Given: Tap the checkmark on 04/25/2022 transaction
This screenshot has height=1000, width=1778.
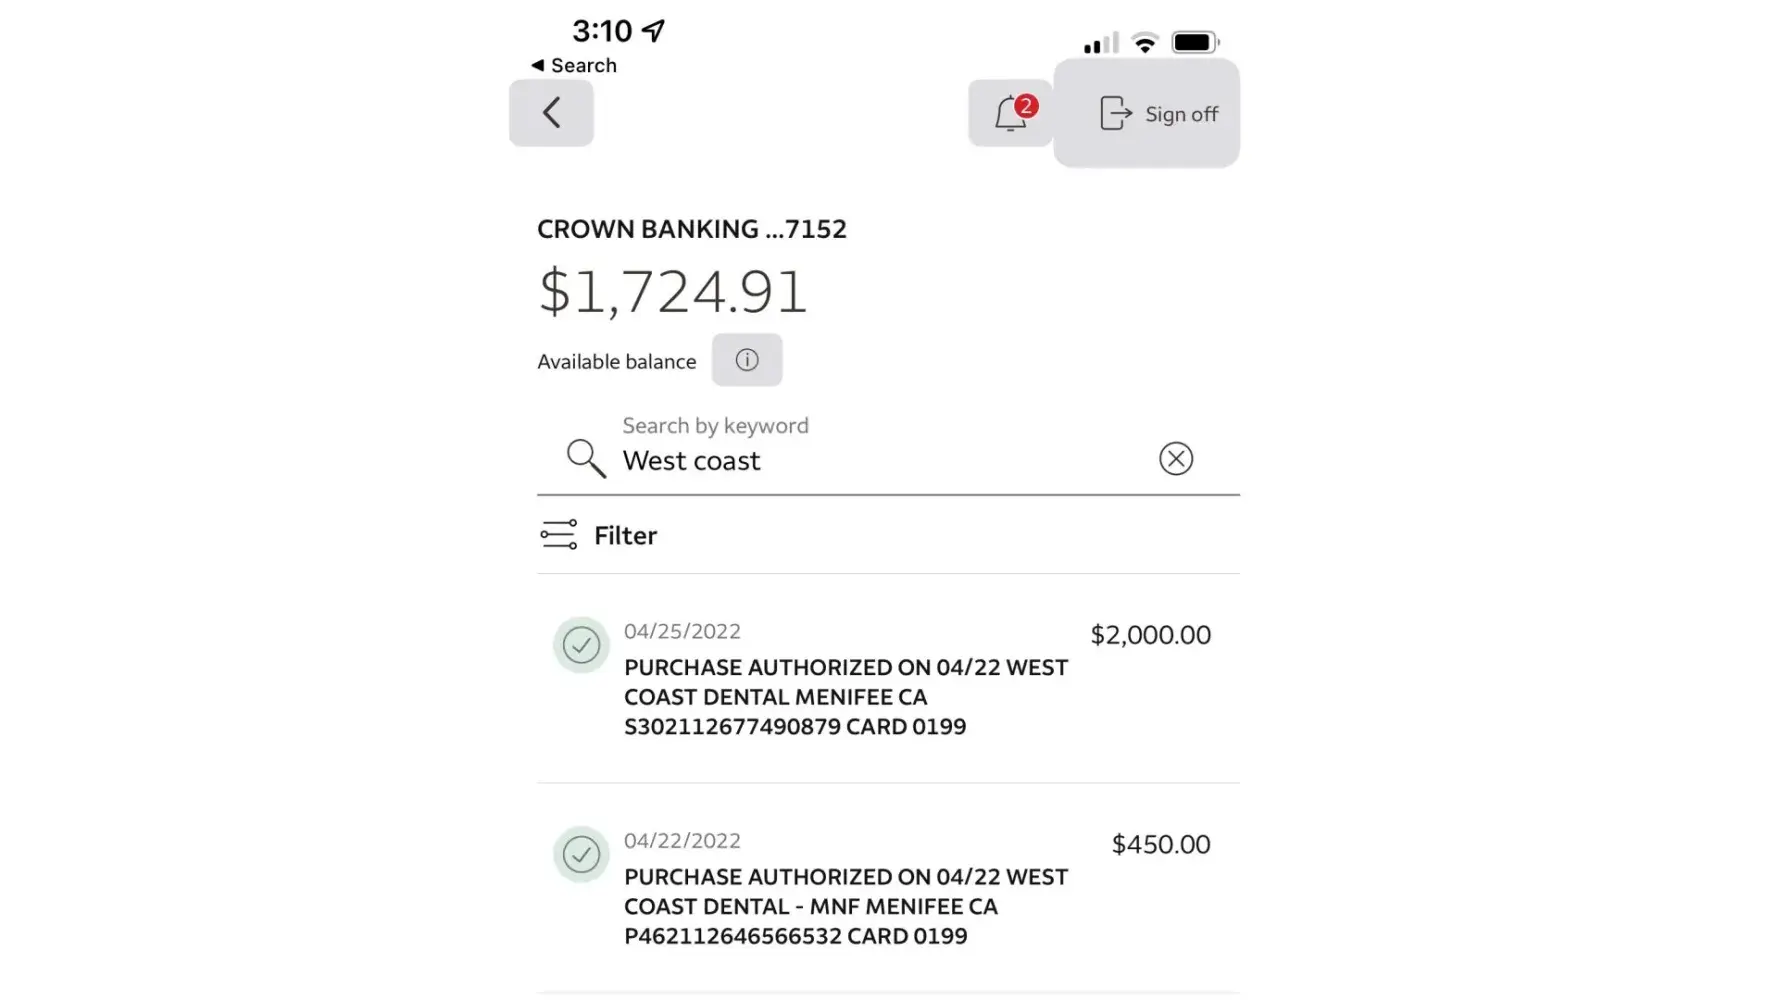Looking at the screenshot, I should tap(581, 645).
